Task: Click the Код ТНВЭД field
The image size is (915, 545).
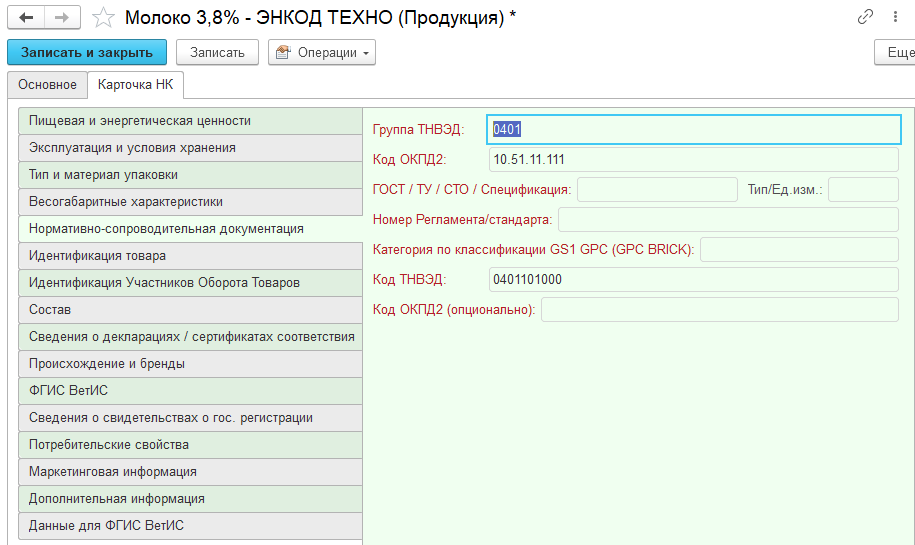Action: [x=694, y=280]
